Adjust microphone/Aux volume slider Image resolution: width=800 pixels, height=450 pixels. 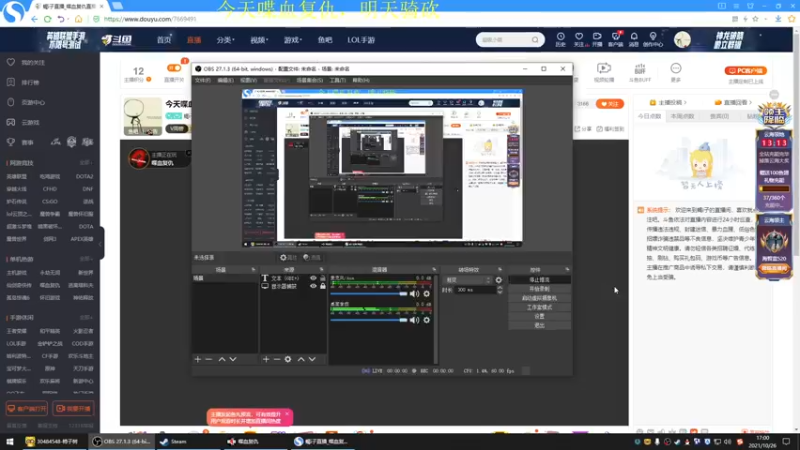[369, 294]
